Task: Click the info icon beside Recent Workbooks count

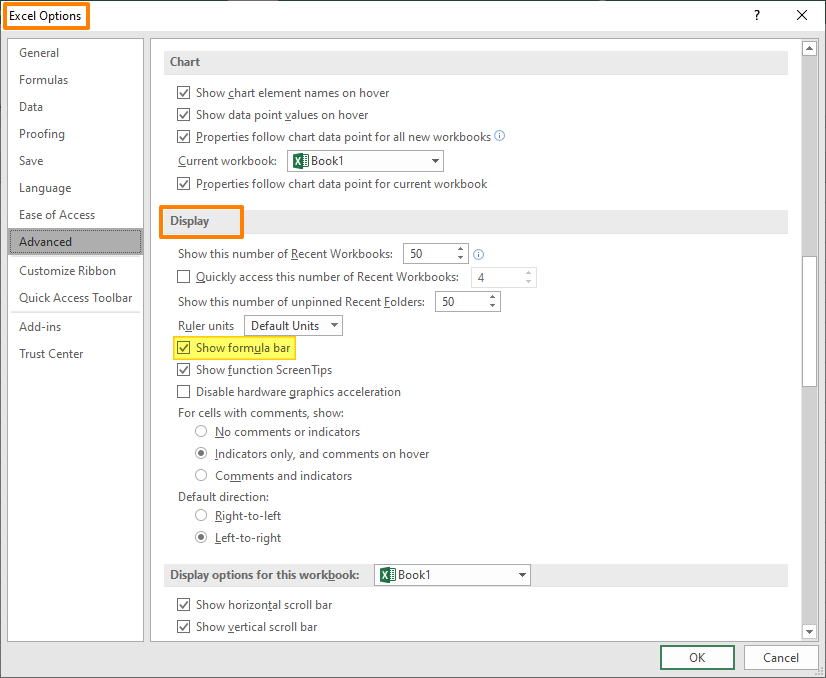Action: point(478,254)
